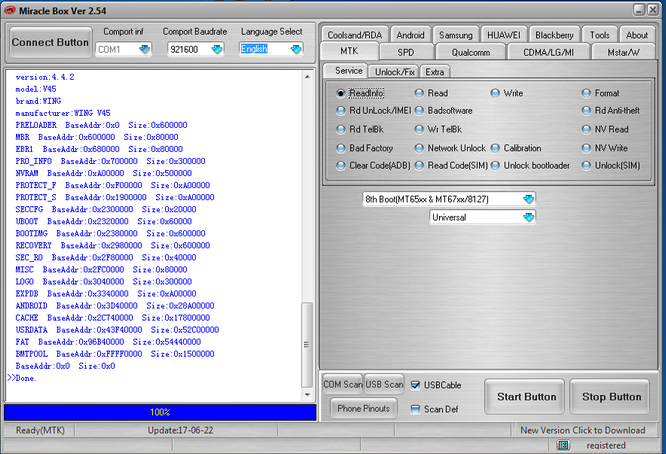The height and width of the screenshot is (454, 666).
Task: Click the 921600 baudrate field
Action: coord(196,49)
